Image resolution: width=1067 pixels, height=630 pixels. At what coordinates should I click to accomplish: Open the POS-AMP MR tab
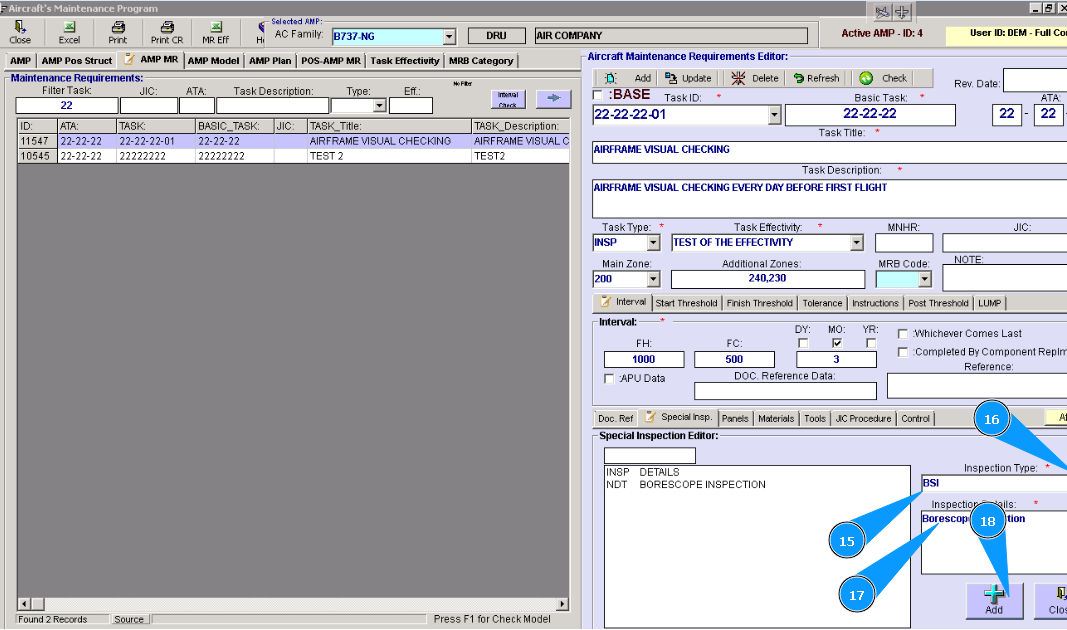click(331, 61)
